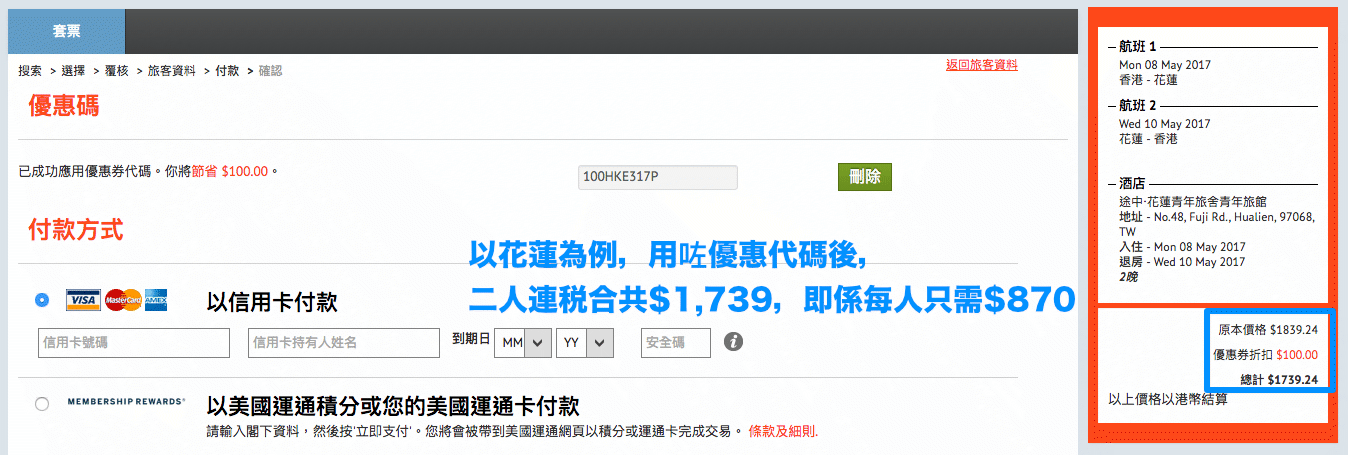Click the 航班 2 header in summary

click(1138, 105)
